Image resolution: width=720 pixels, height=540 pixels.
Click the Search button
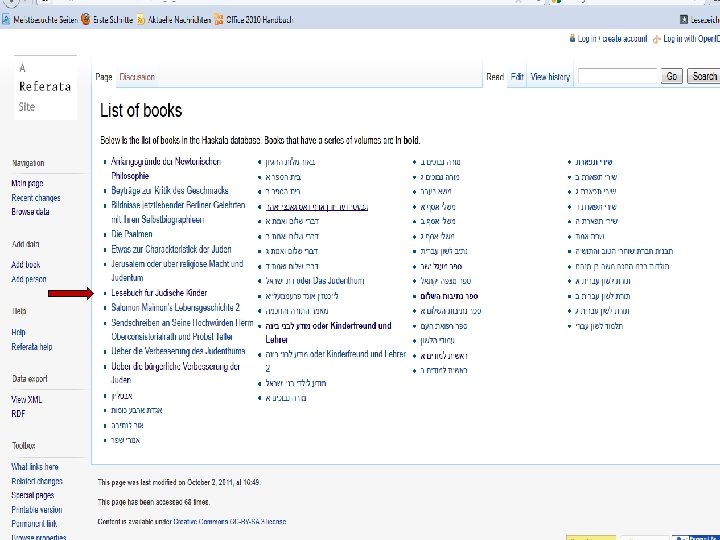click(x=704, y=76)
